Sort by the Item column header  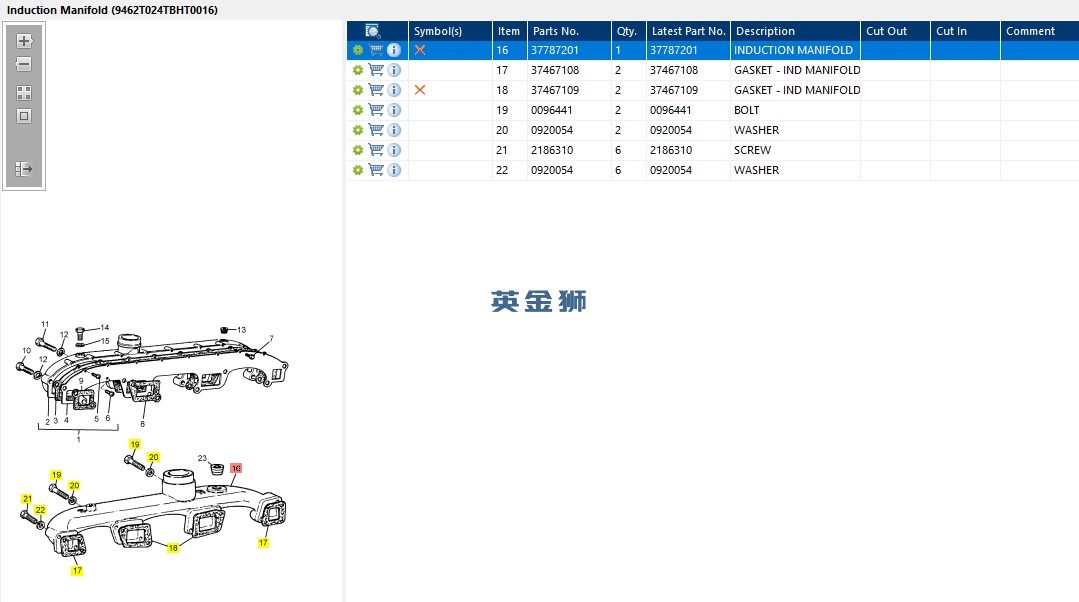510,31
